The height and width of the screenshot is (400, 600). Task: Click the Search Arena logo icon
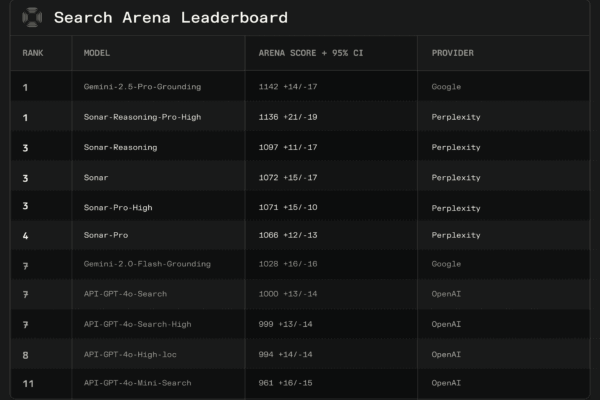click(32, 17)
